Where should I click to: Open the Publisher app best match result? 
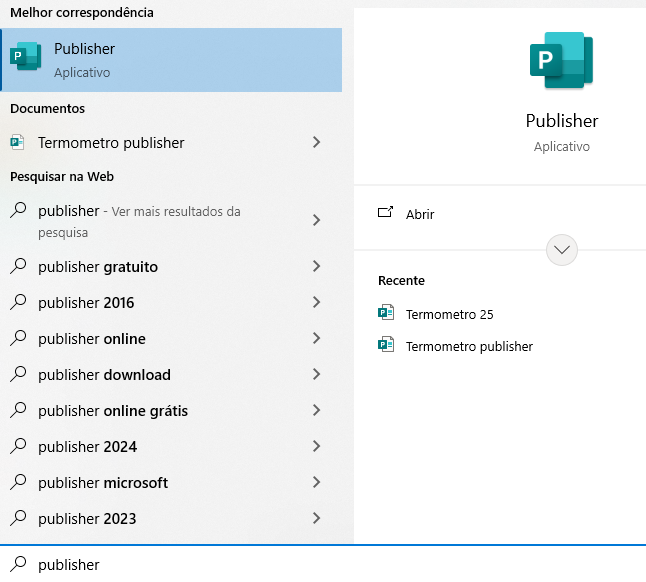coord(171,60)
